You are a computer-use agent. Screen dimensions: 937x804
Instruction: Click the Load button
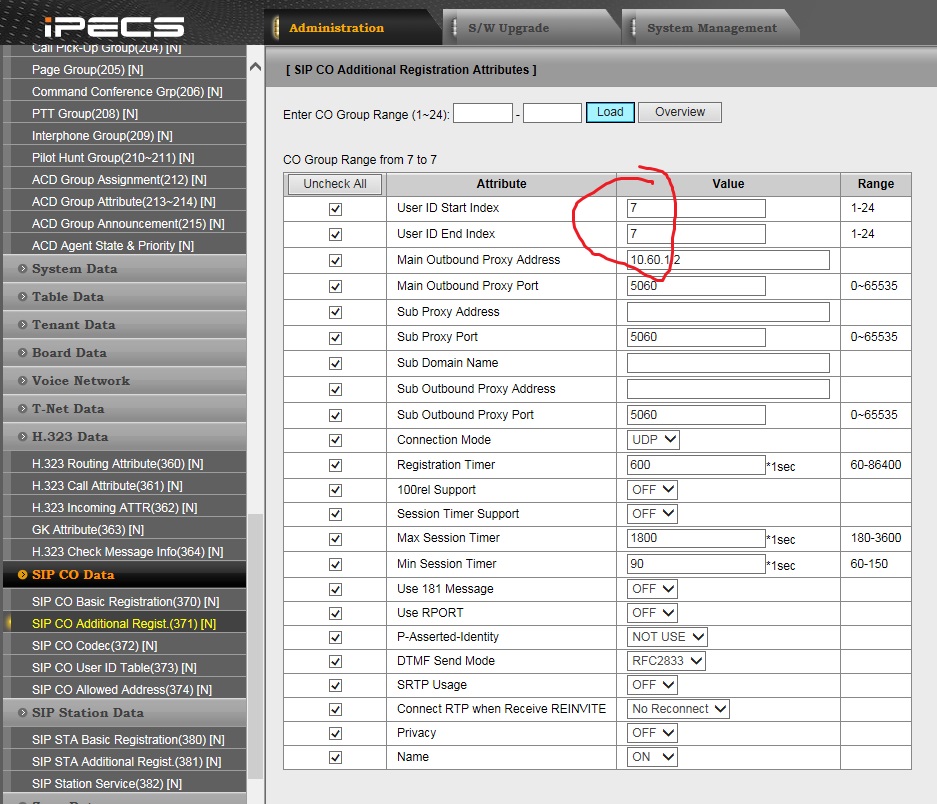(609, 112)
